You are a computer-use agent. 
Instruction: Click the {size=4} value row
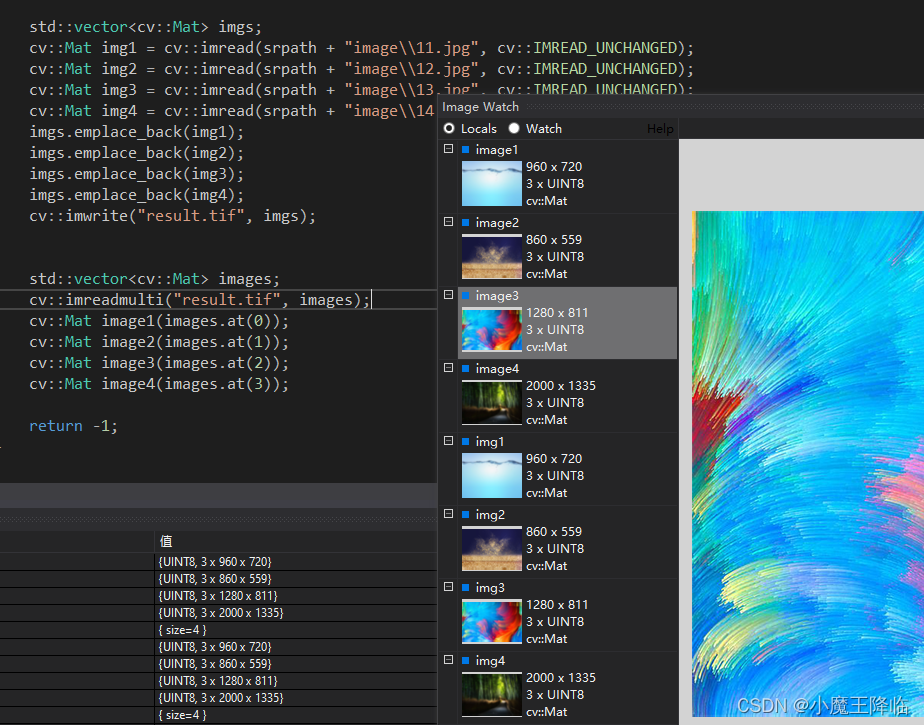184,629
